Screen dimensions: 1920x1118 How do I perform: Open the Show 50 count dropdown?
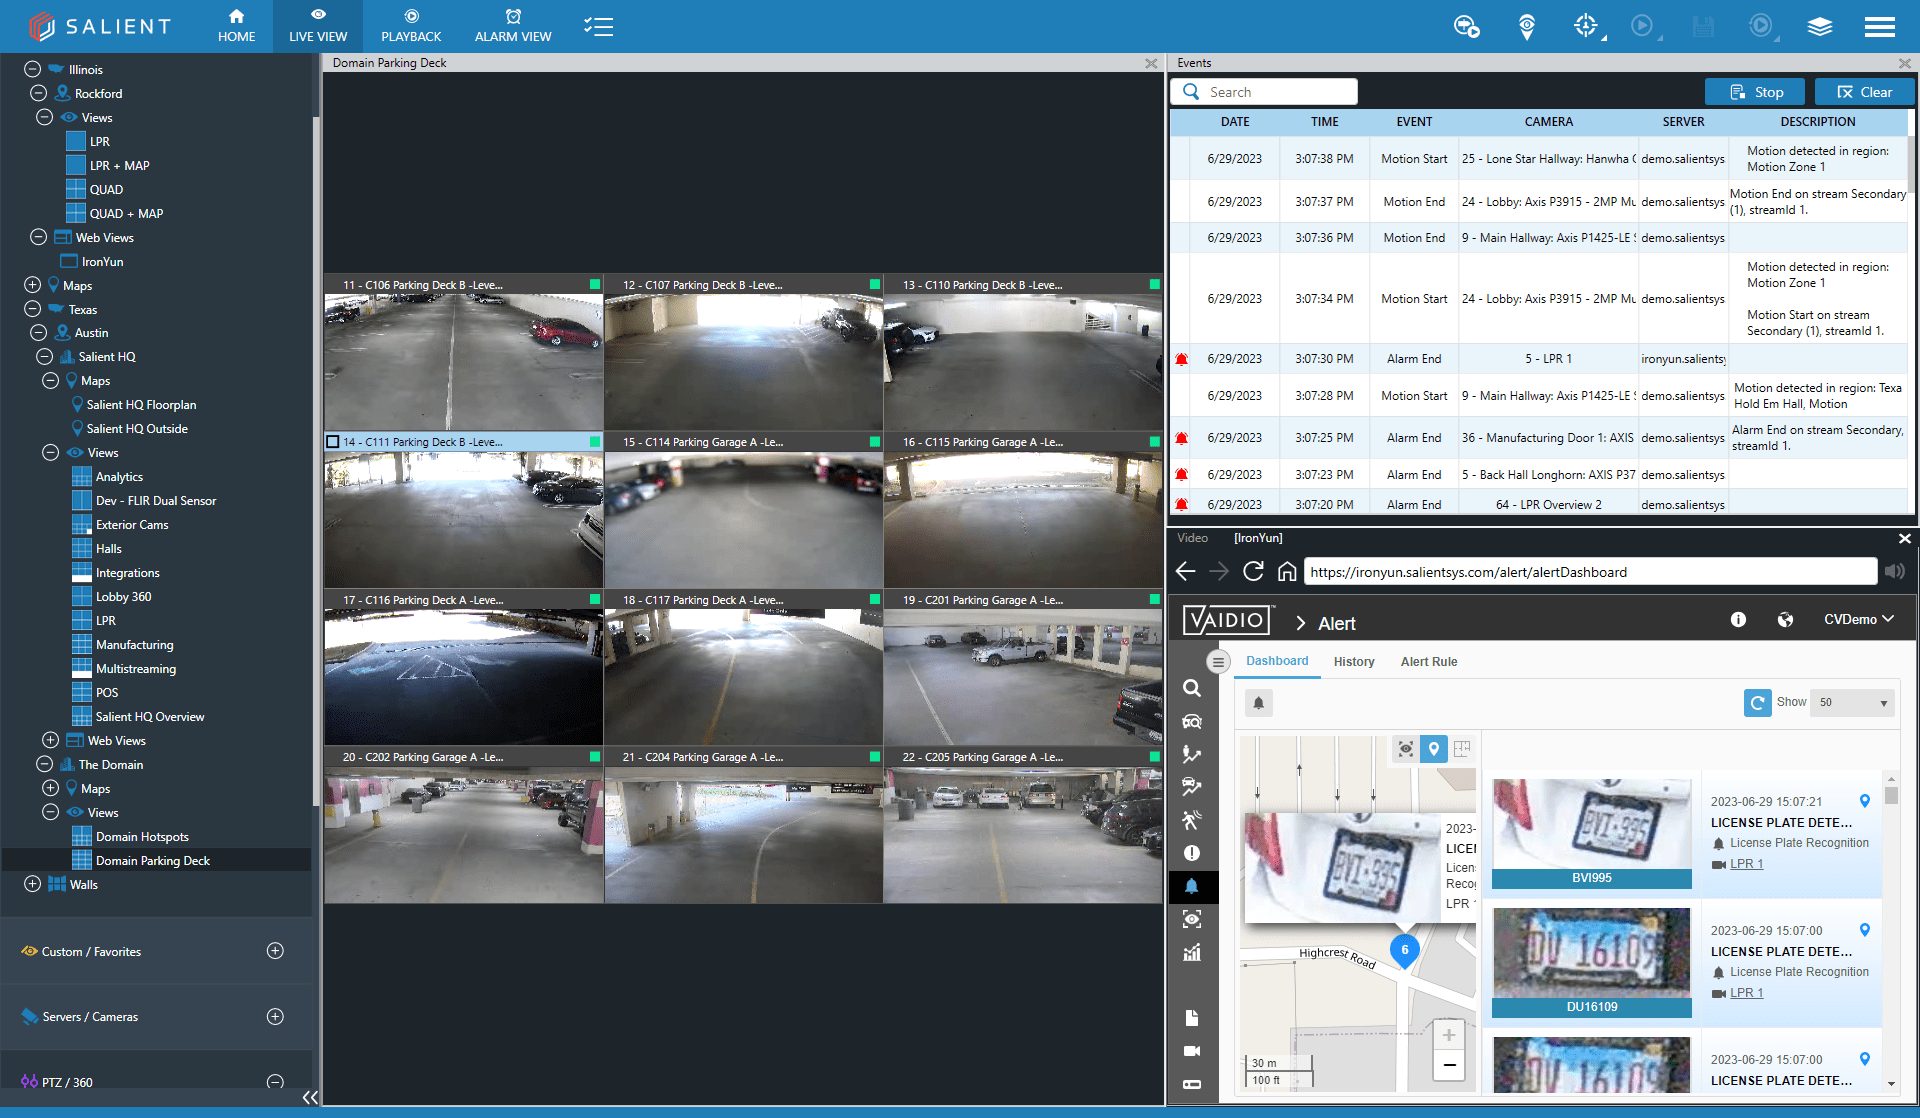[x=1853, y=702]
